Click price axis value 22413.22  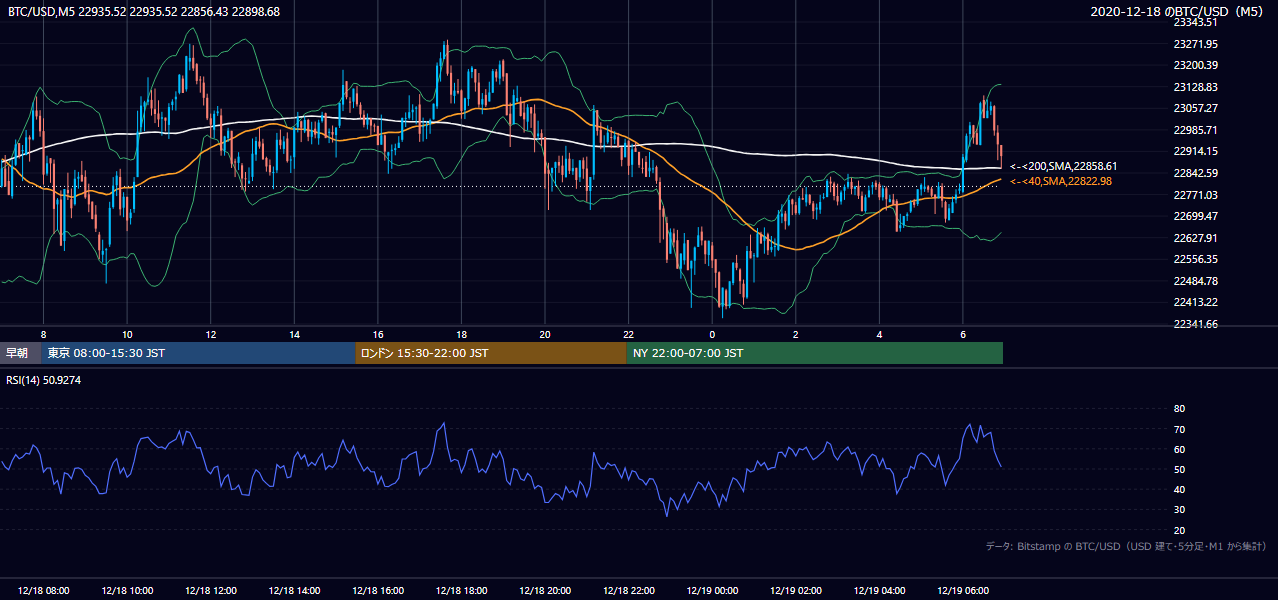[x=1195, y=302]
